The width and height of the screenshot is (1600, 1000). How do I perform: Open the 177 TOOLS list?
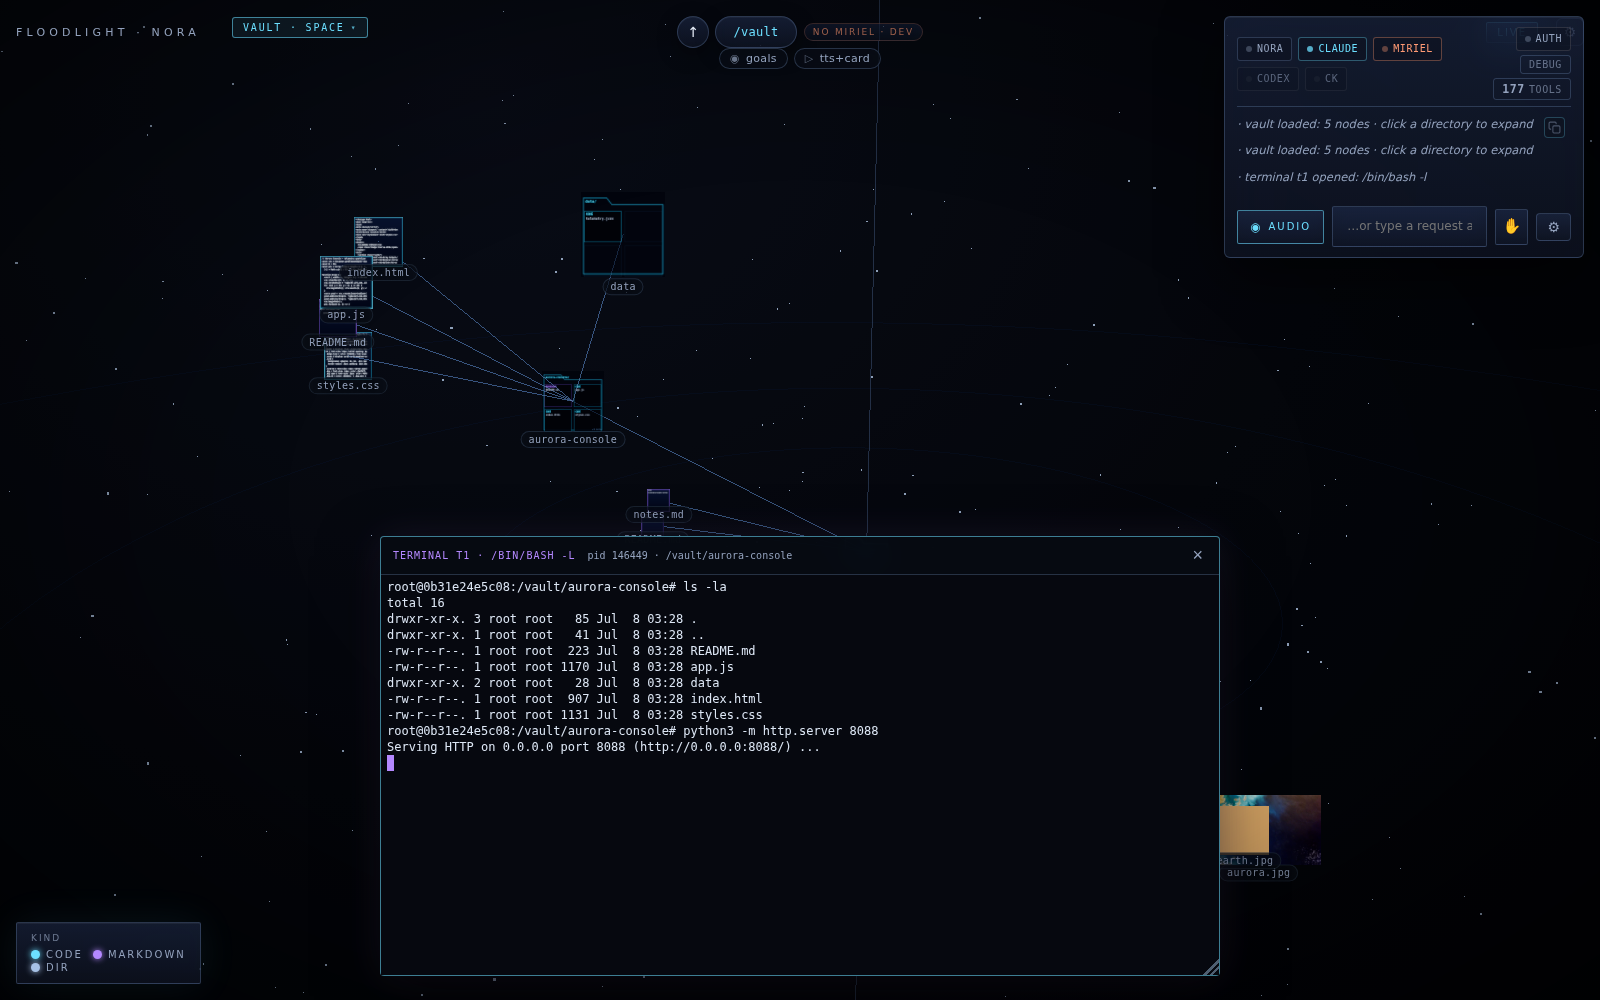1532,89
